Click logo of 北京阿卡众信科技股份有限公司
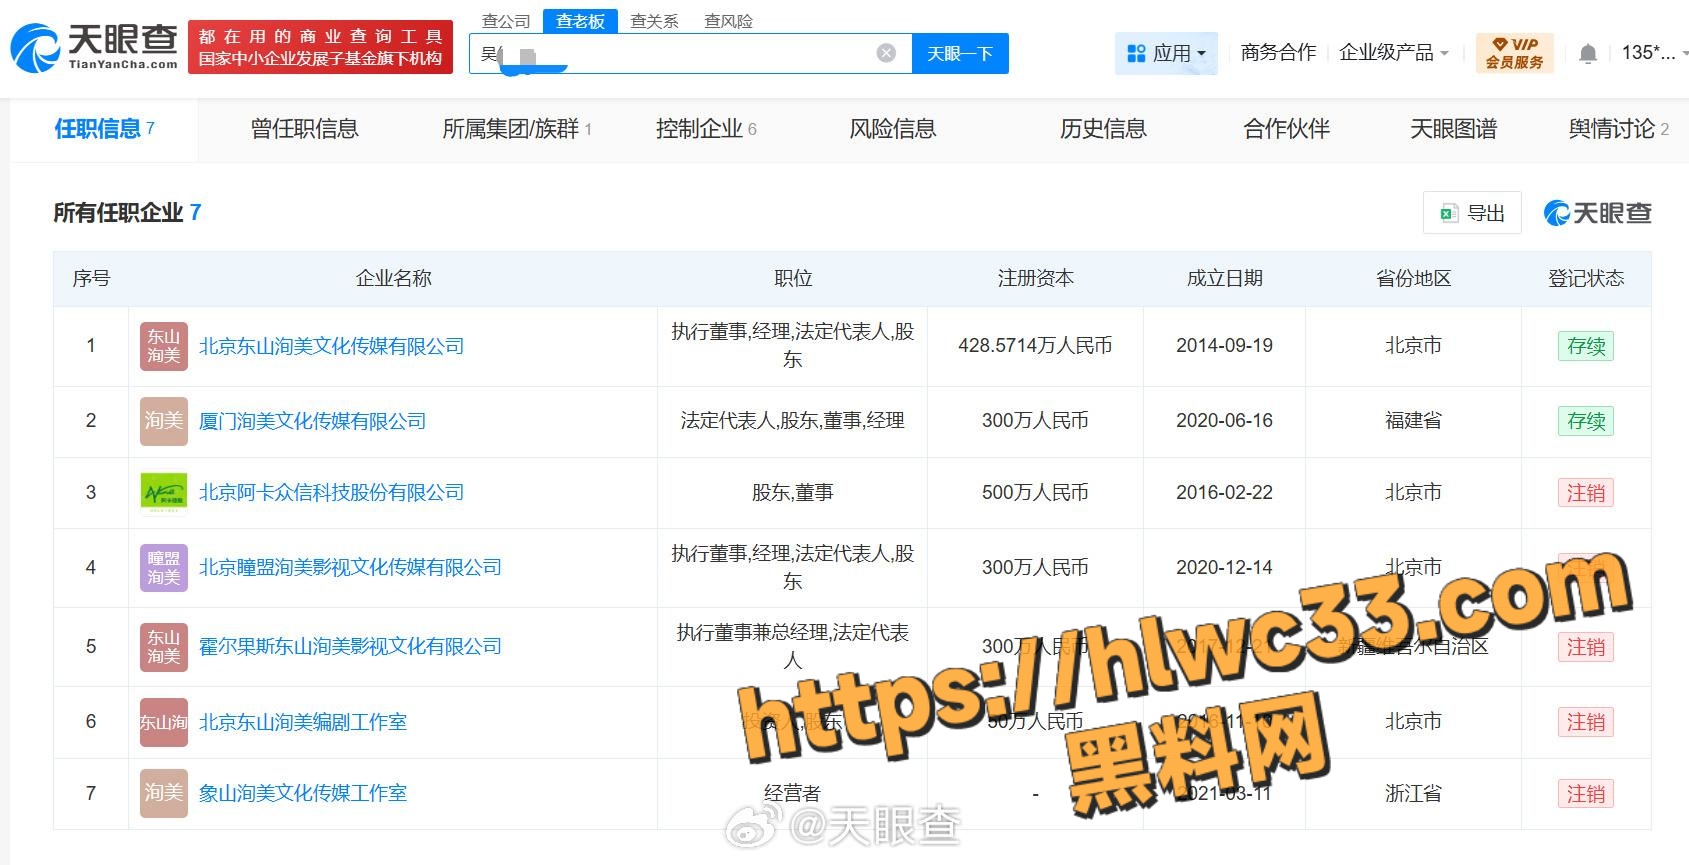The height and width of the screenshot is (865, 1689). pyautogui.click(x=164, y=492)
